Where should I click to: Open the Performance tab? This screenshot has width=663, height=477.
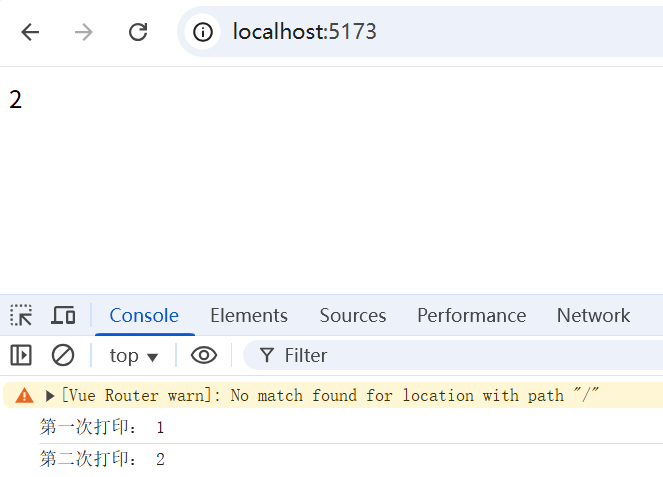coord(471,315)
